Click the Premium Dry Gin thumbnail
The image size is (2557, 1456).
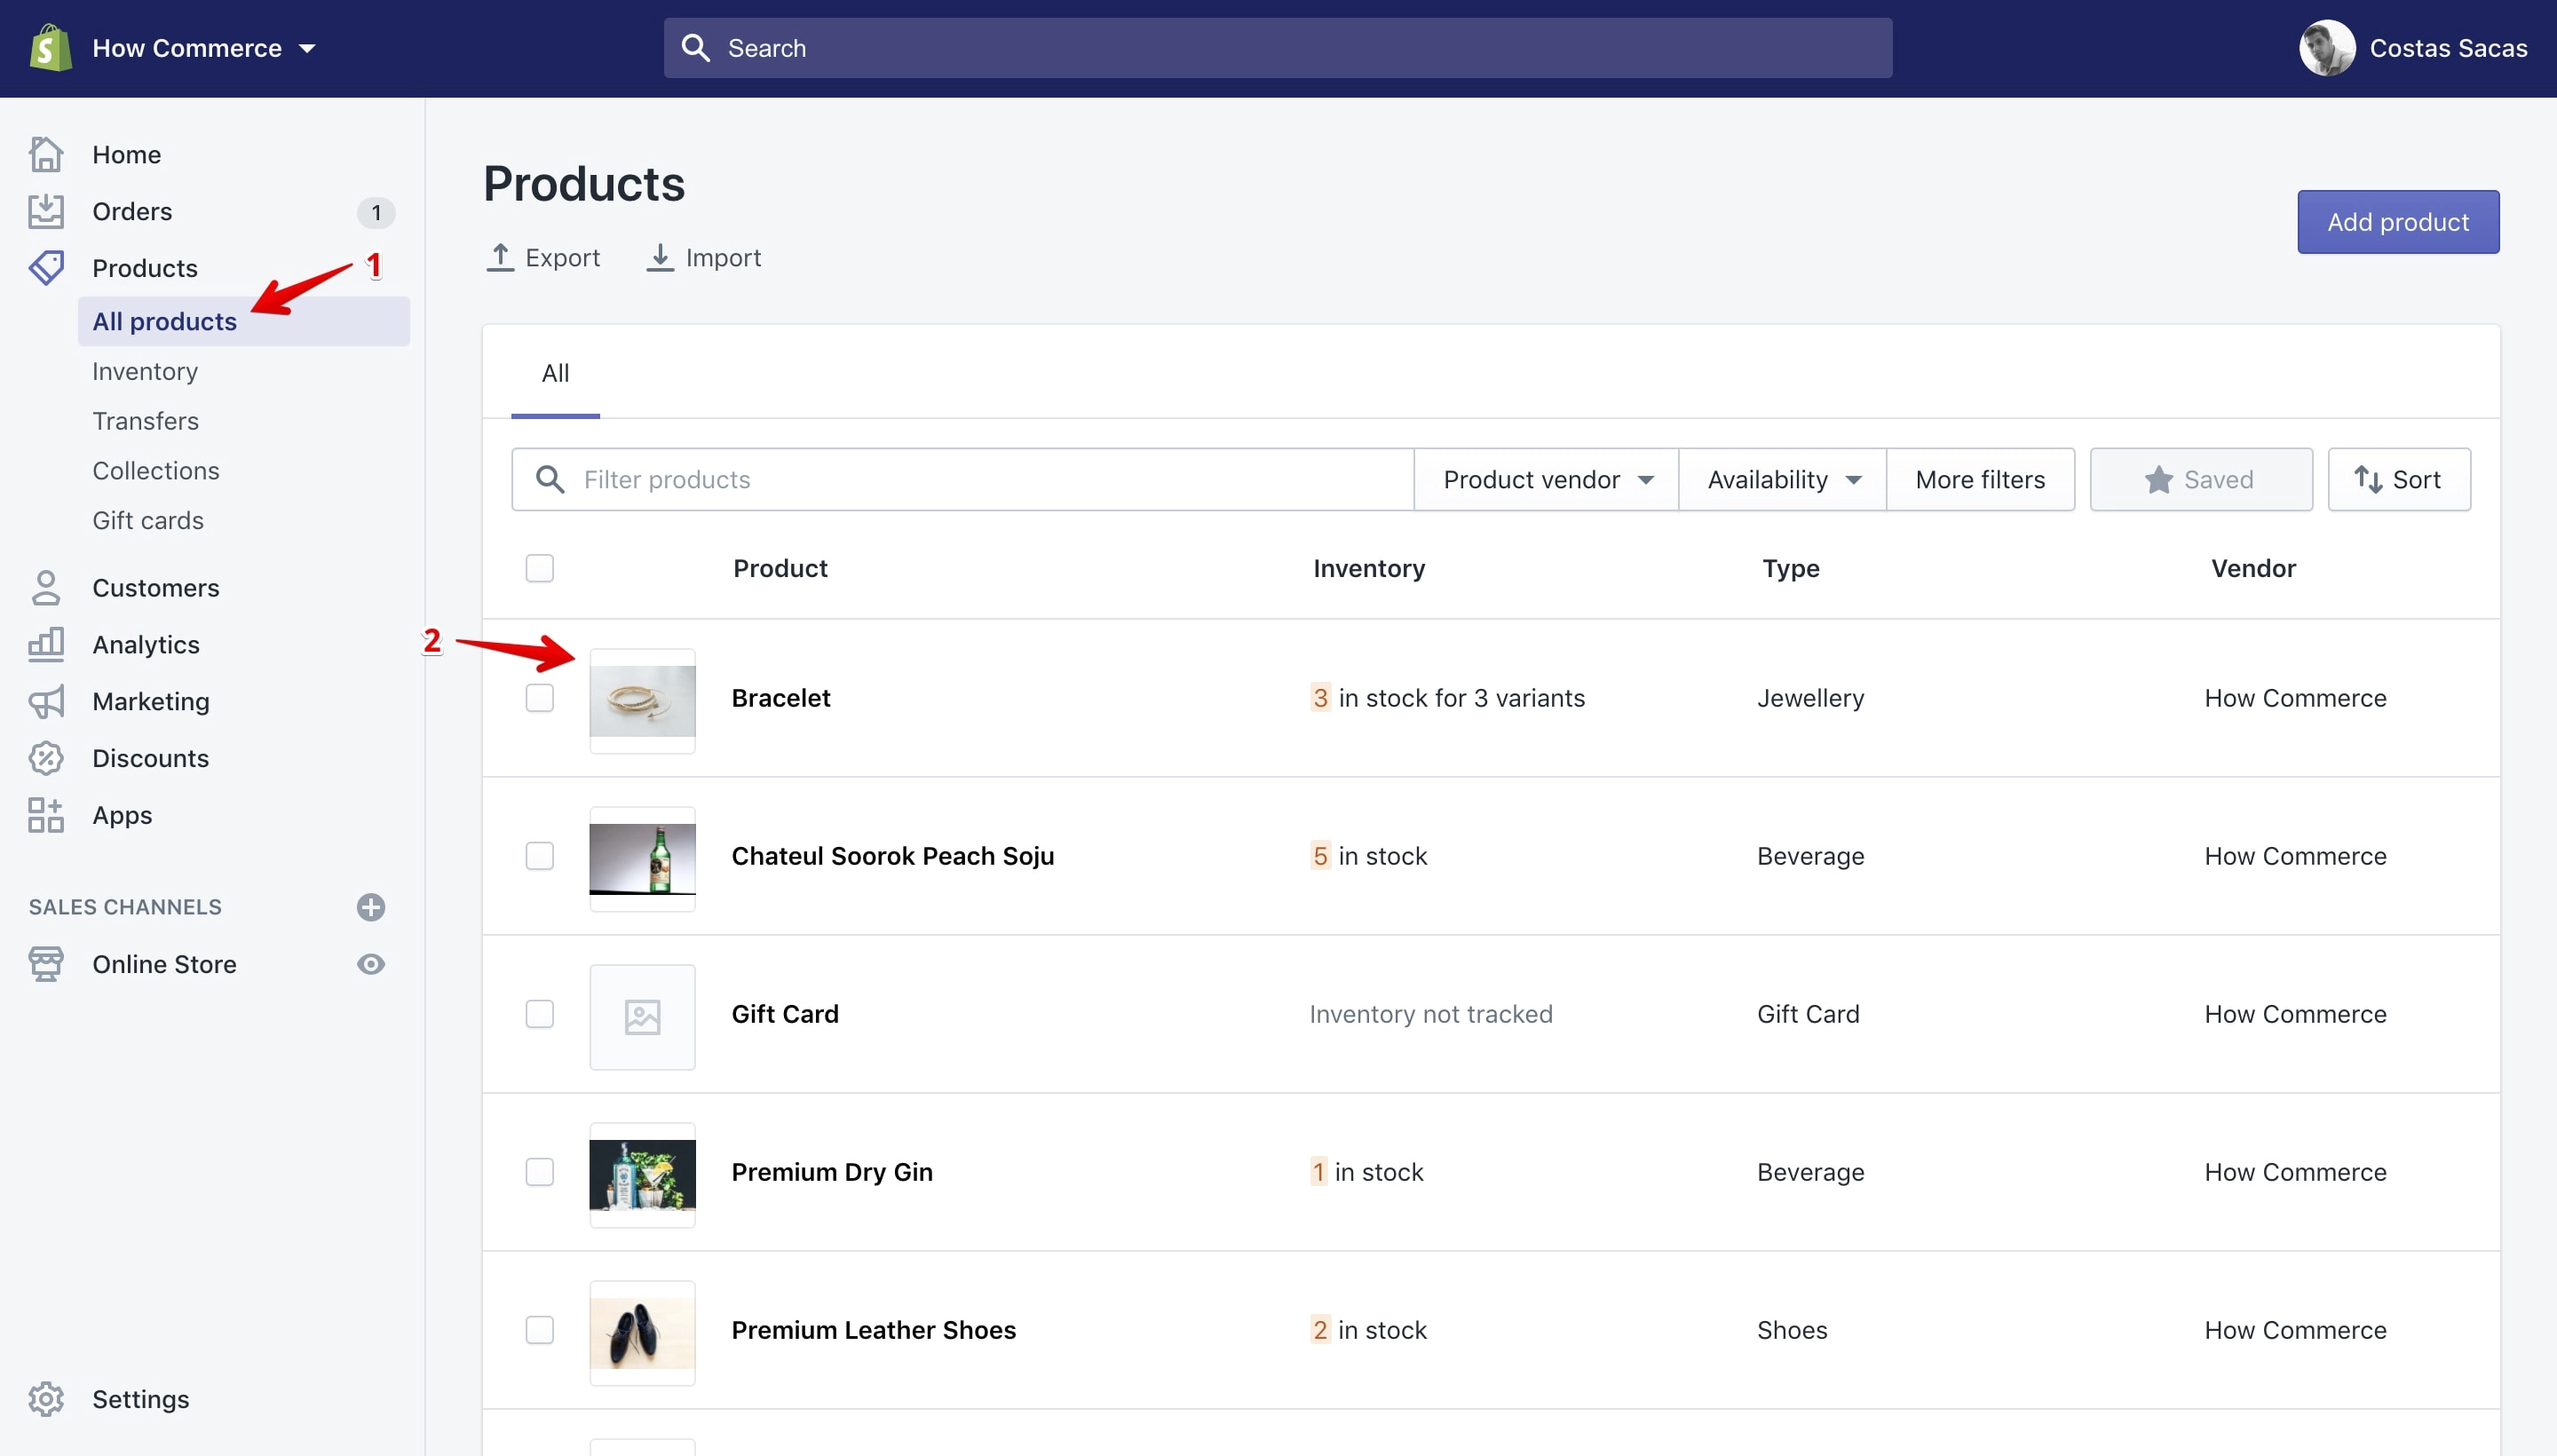642,1175
